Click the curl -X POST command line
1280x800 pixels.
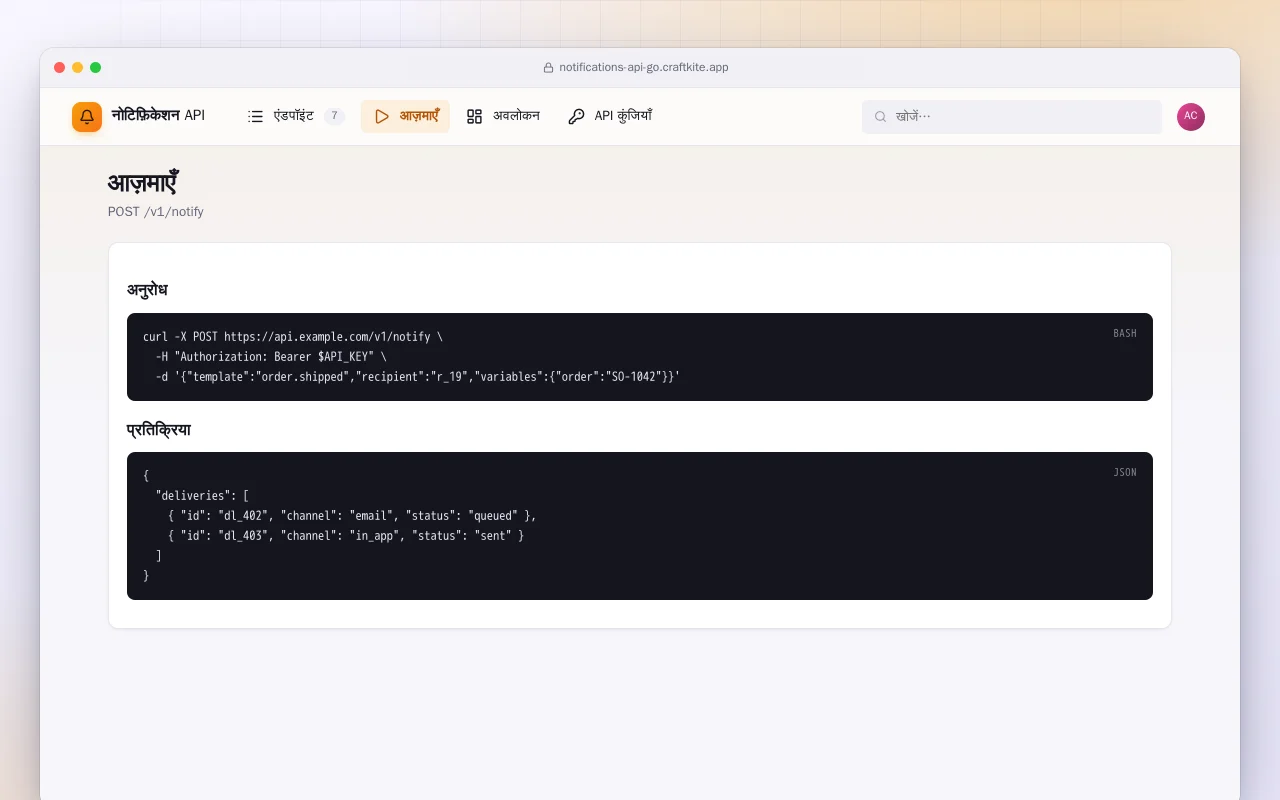pyautogui.click(x=293, y=337)
